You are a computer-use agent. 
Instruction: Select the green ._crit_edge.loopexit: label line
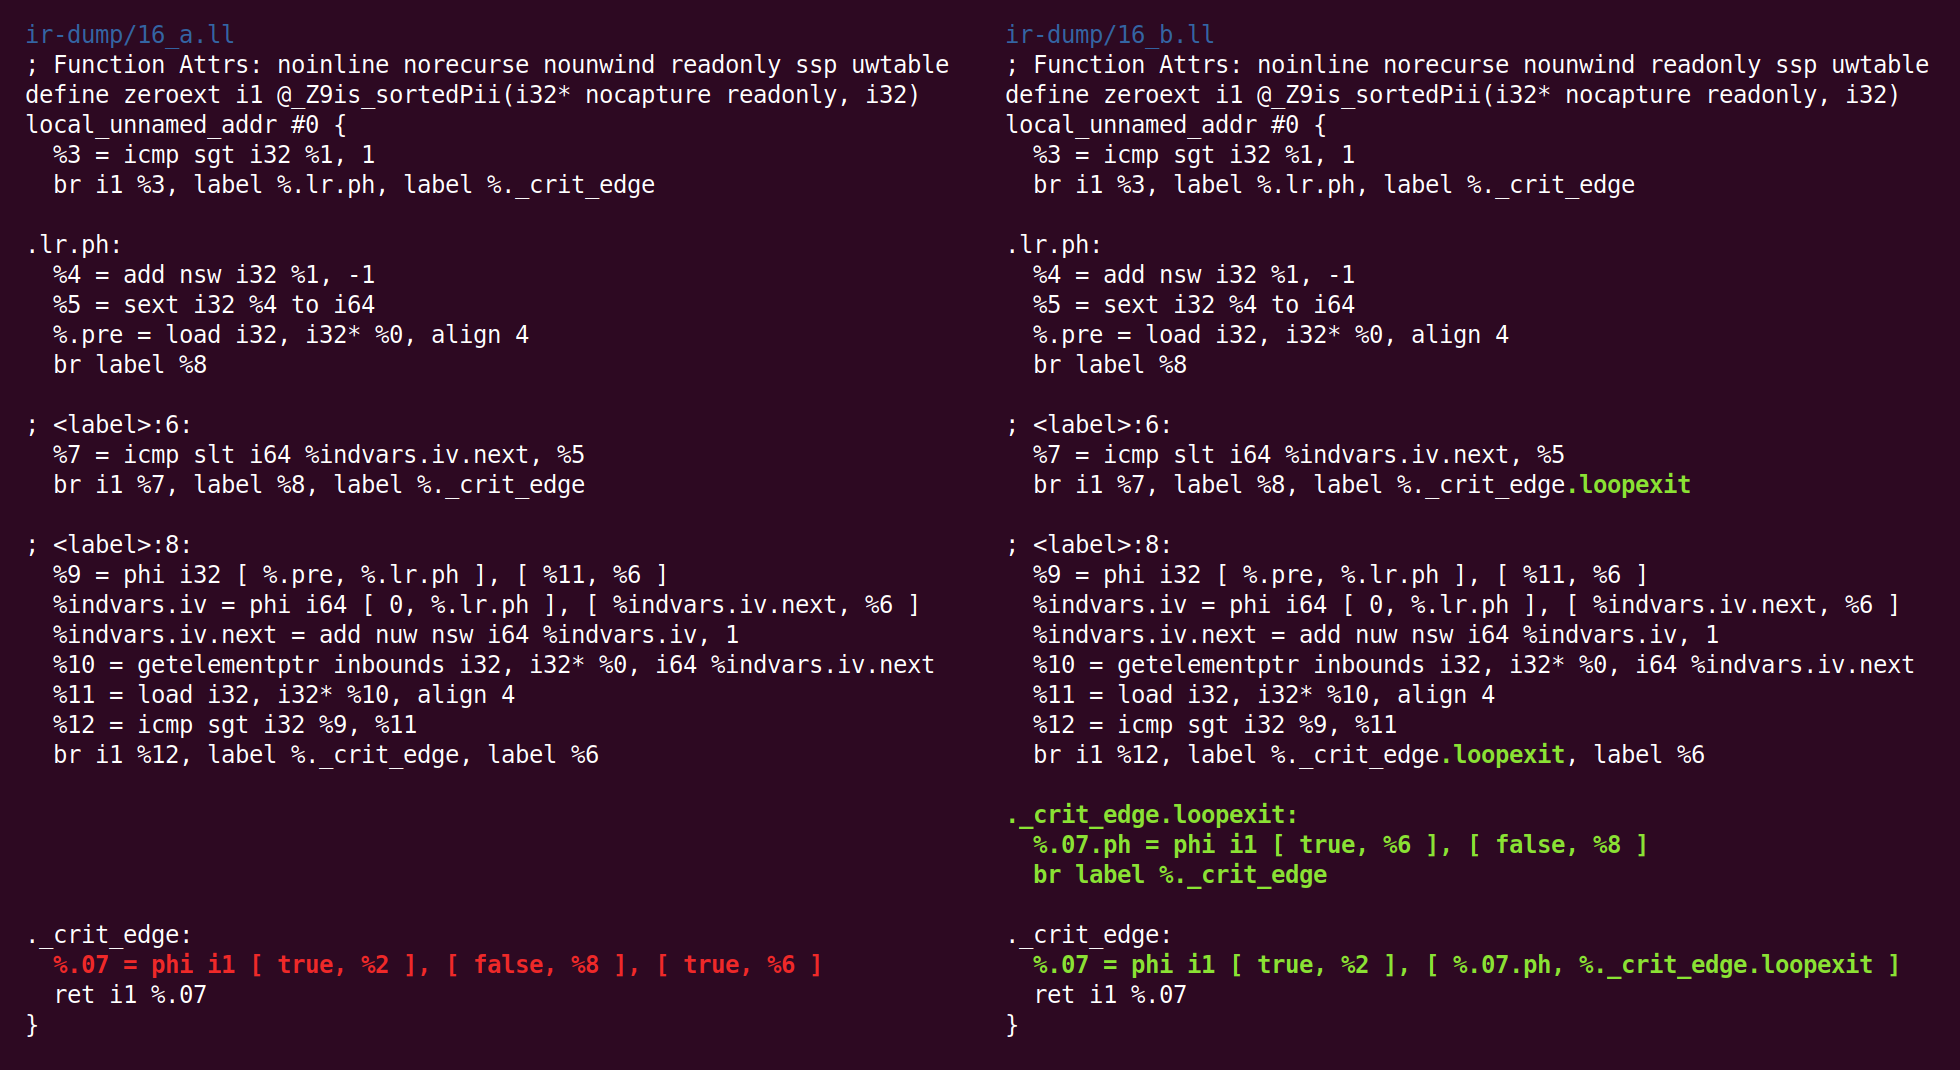coord(1152,815)
